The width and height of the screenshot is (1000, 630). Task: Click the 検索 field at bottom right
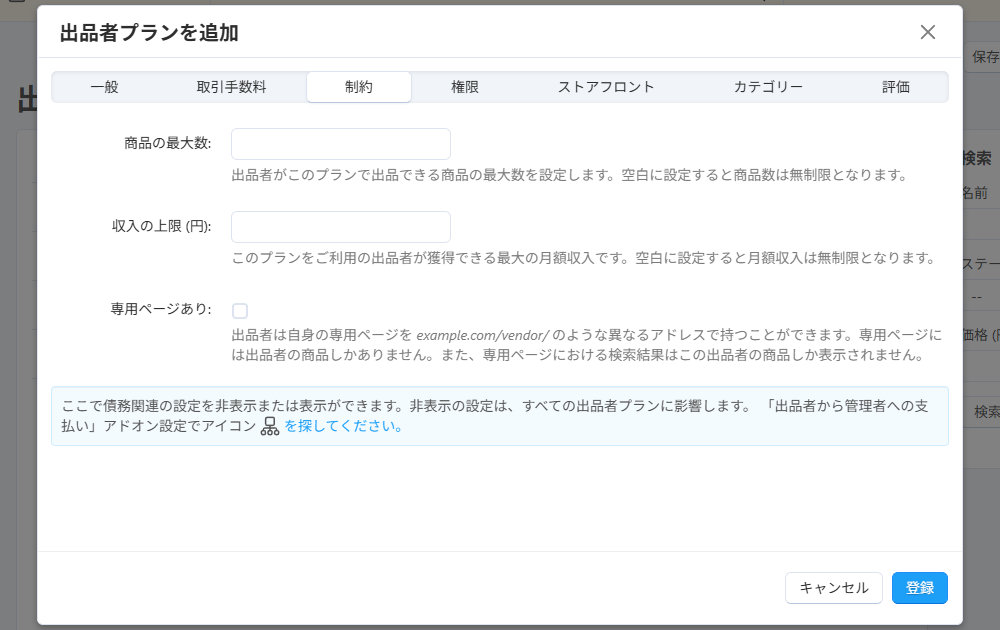989,412
